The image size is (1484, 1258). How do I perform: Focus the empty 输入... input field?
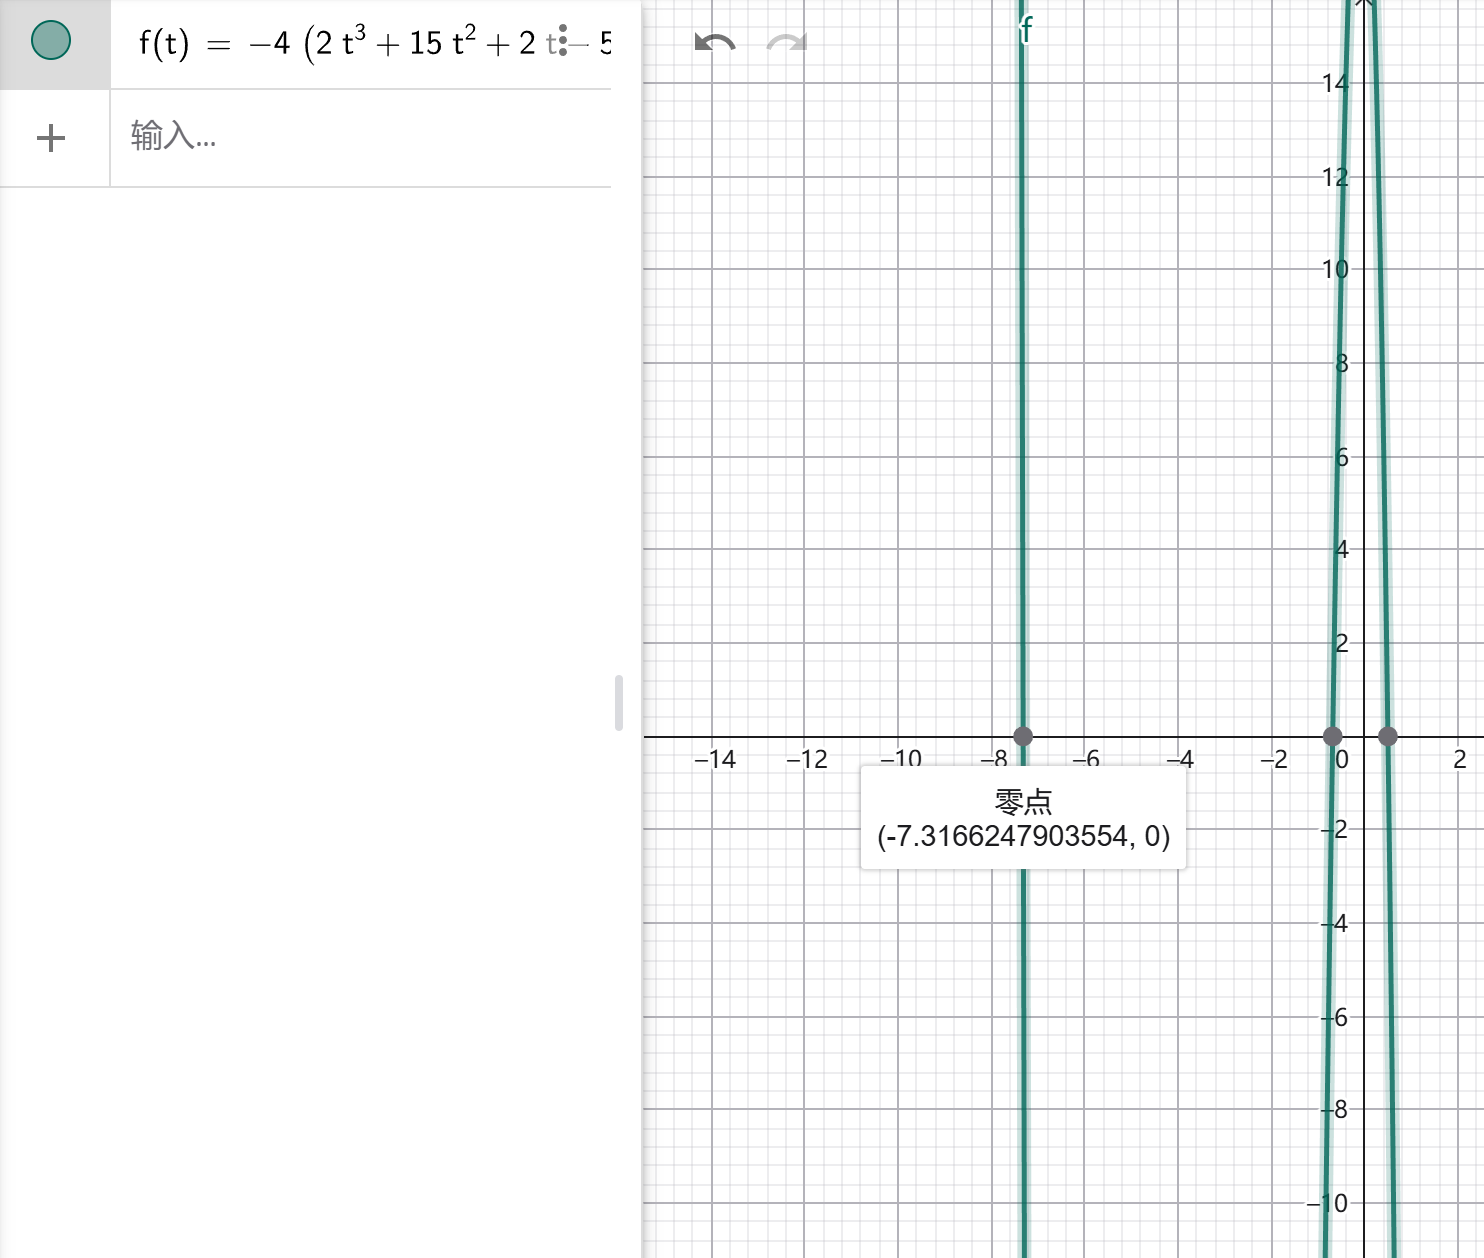(360, 137)
